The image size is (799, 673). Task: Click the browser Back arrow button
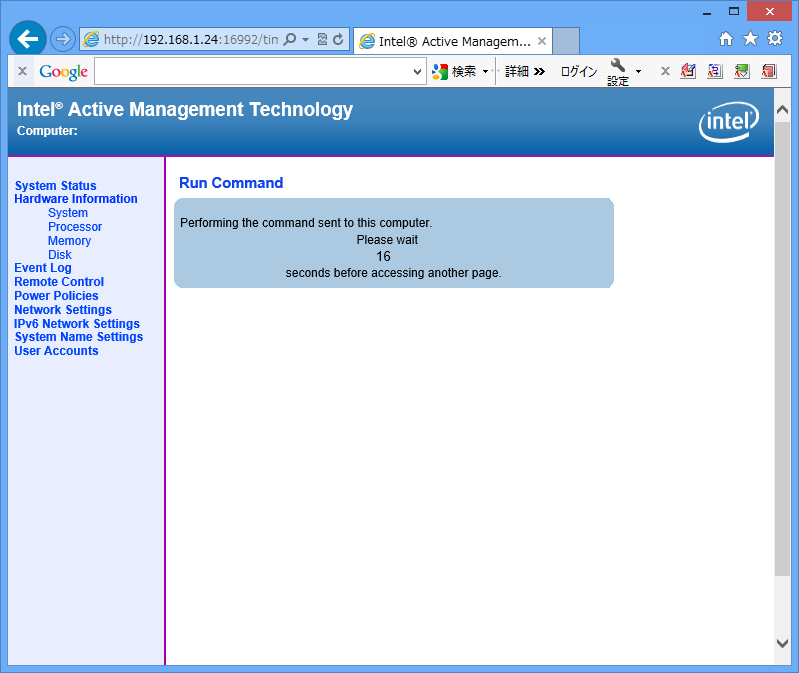click(x=28, y=39)
